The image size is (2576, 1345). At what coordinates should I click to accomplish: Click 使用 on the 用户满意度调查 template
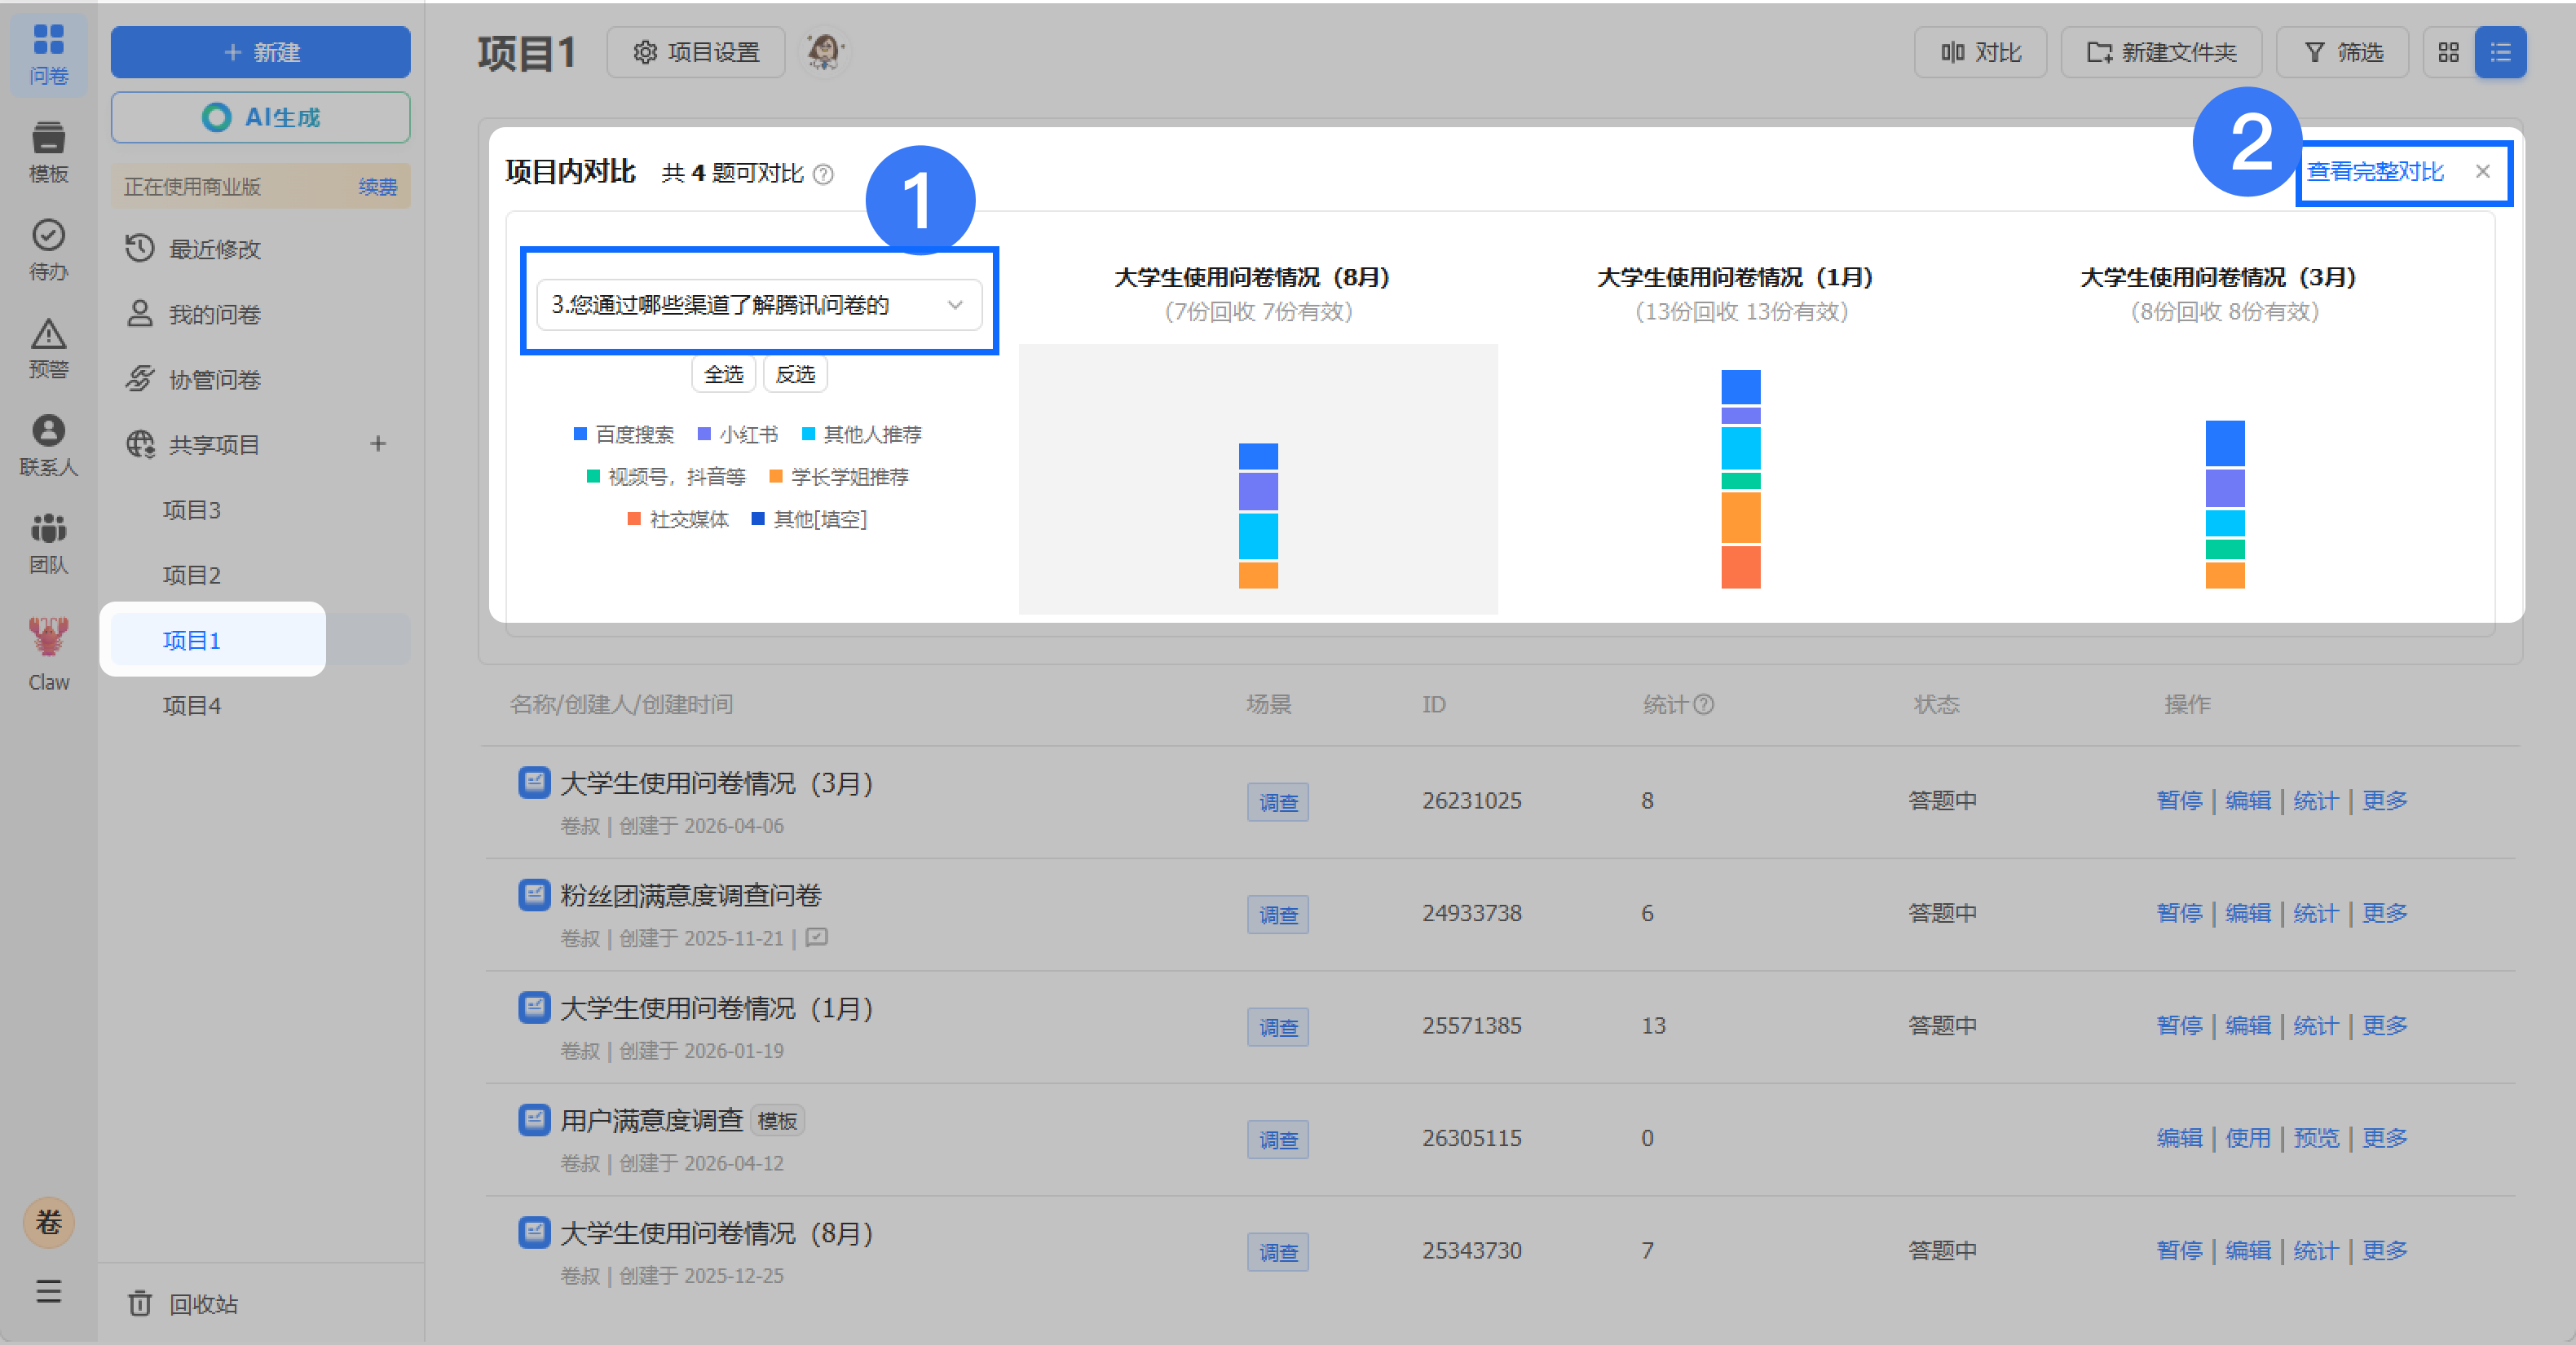2248,1138
